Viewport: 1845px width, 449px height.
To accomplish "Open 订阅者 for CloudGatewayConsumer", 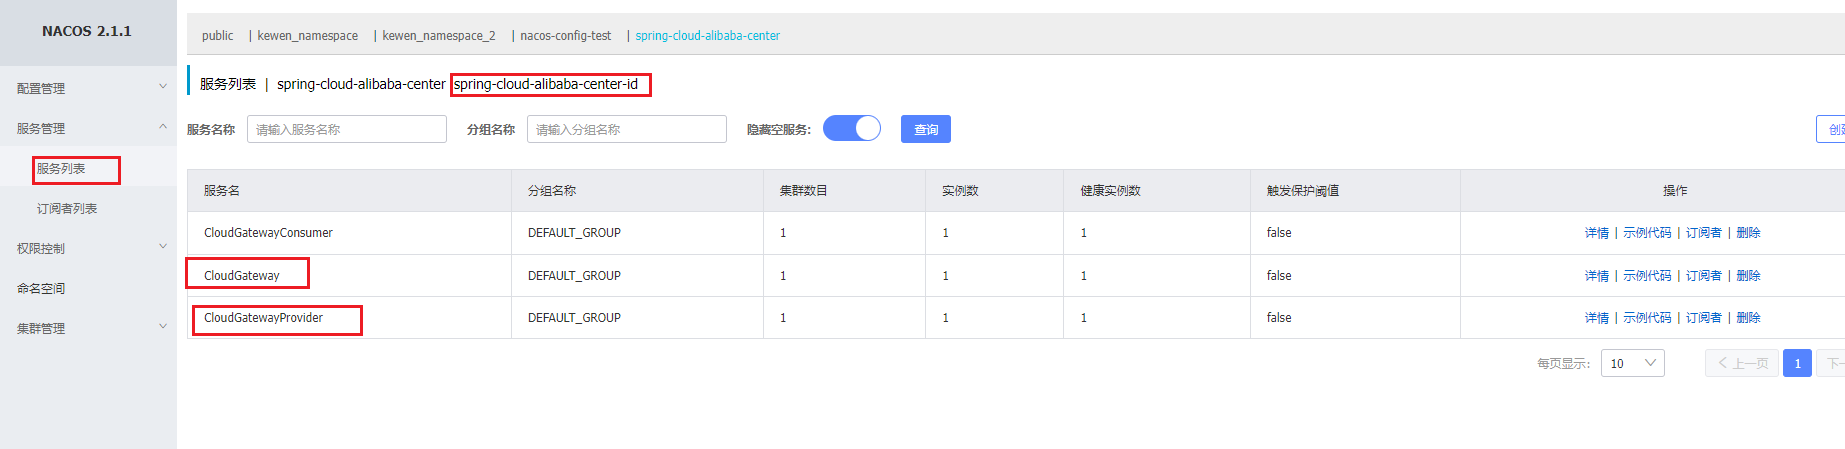I will coord(1704,233).
